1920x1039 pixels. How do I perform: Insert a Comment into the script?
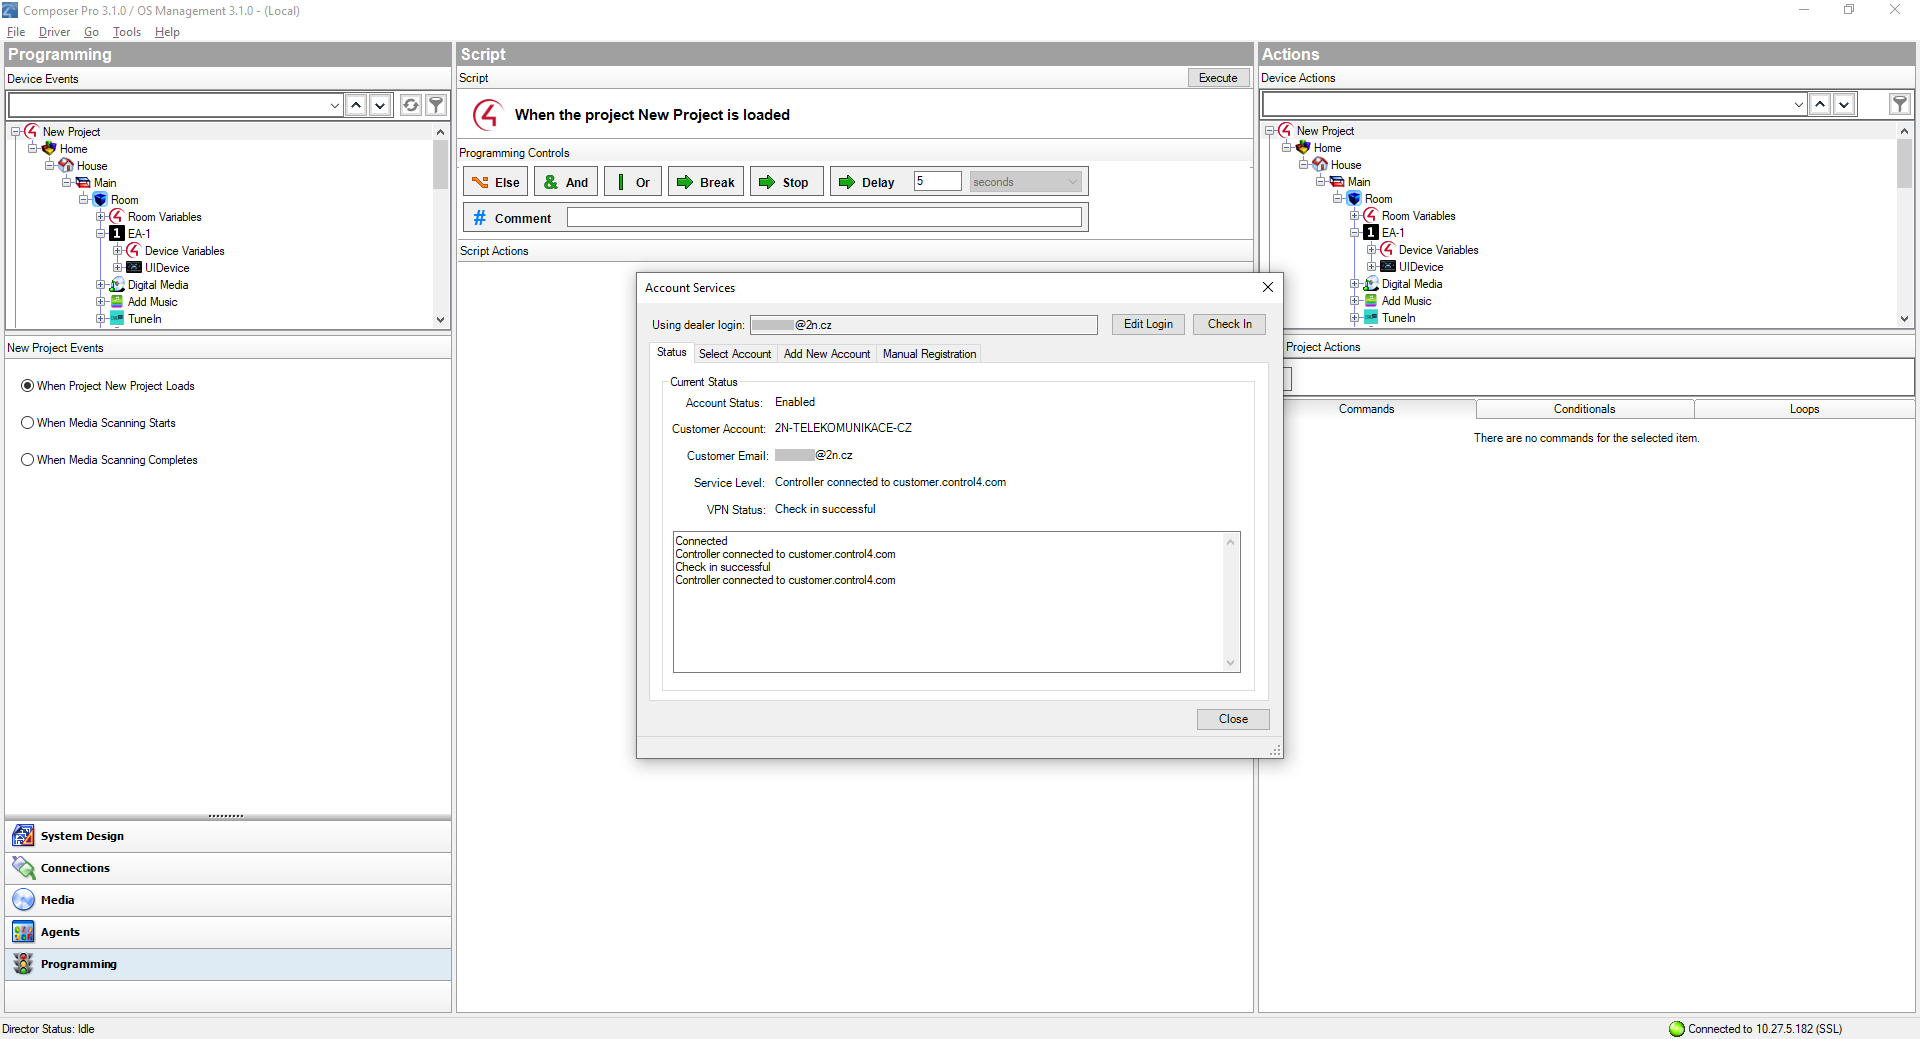point(511,218)
